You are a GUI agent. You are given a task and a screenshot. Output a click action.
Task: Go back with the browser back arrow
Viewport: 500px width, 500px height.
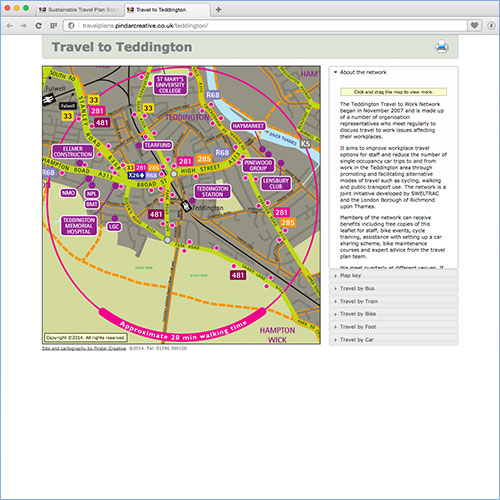tap(9, 26)
